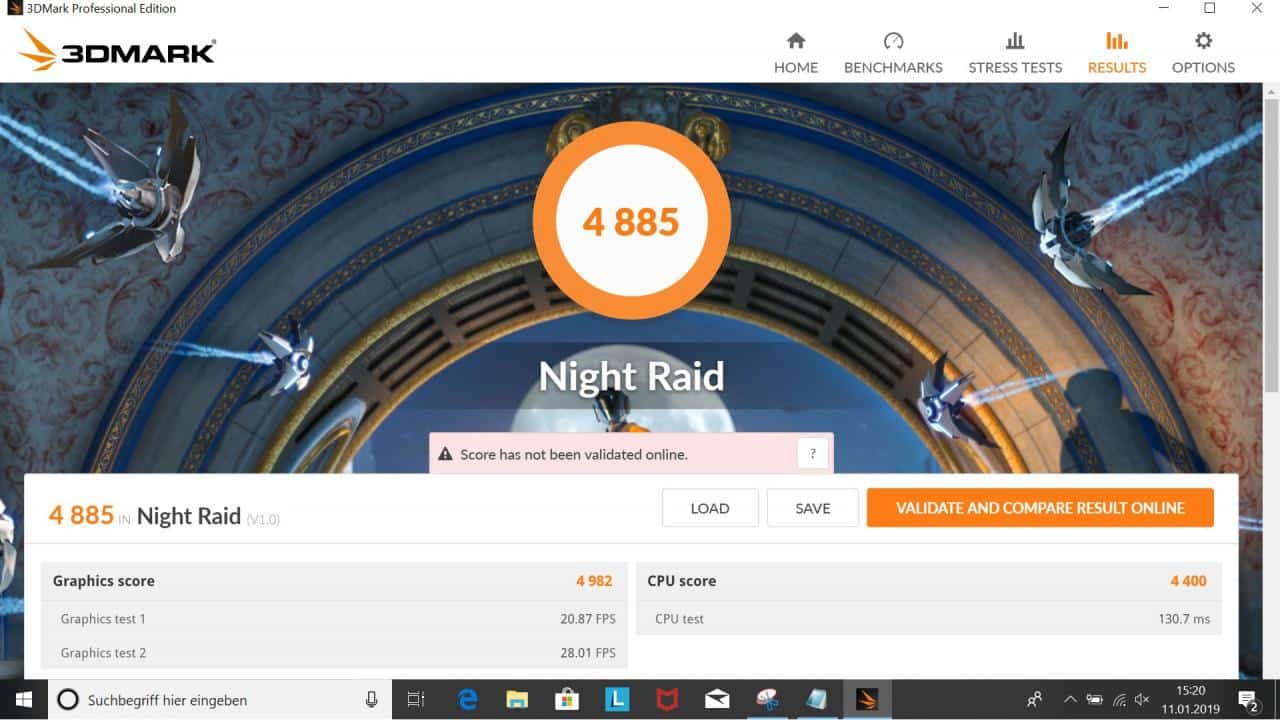This screenshot has height=720, width=1280.
Task: Go to the Home section
Action: click(795, 53)
